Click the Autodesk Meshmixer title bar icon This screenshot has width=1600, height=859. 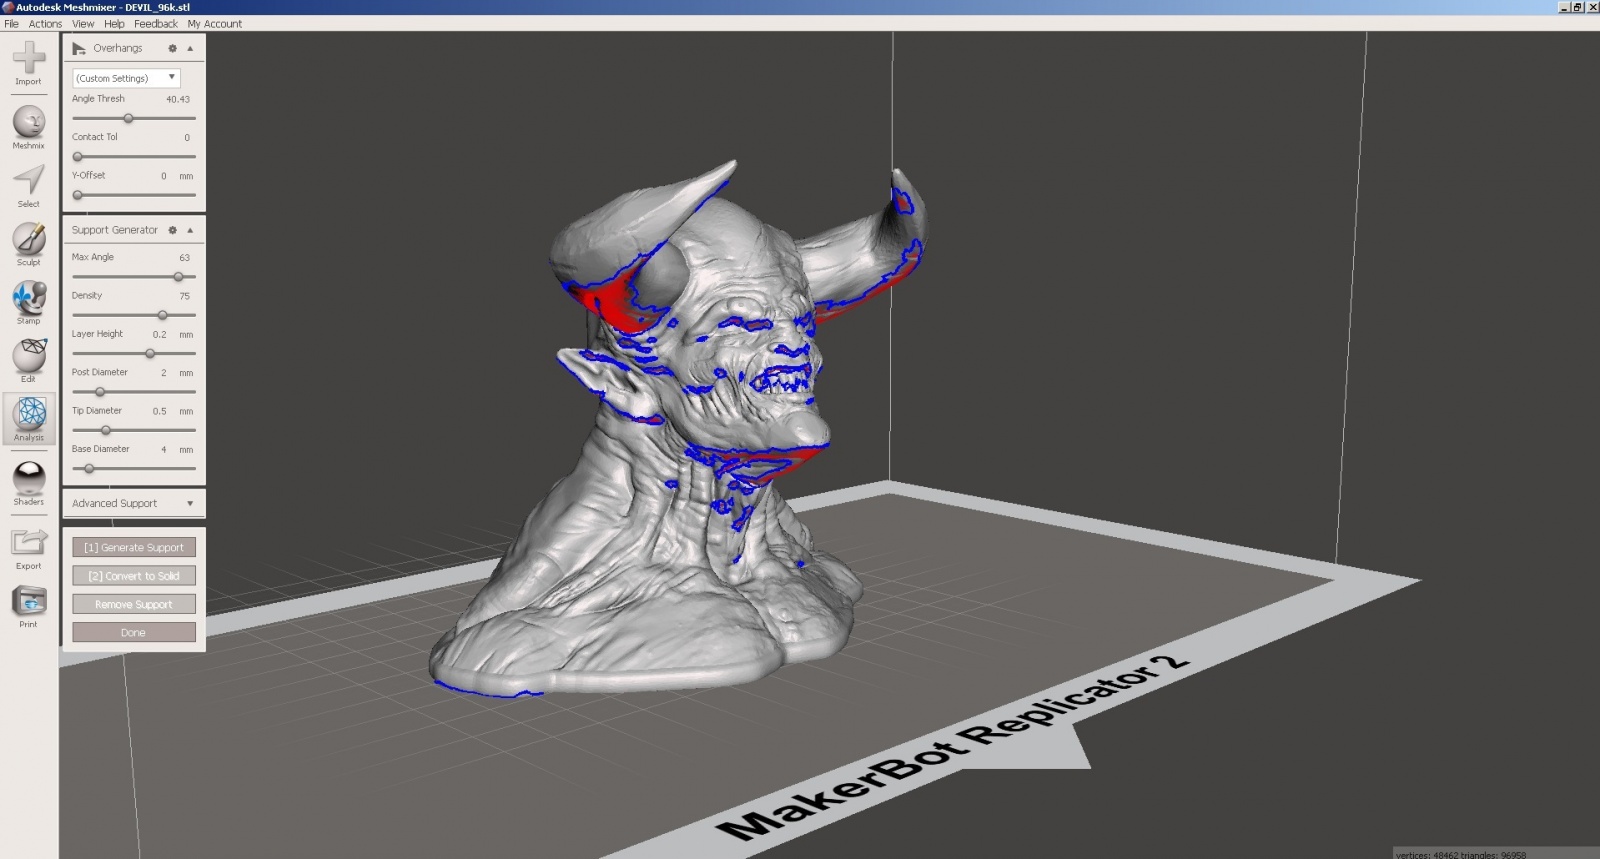coord(8,7)
